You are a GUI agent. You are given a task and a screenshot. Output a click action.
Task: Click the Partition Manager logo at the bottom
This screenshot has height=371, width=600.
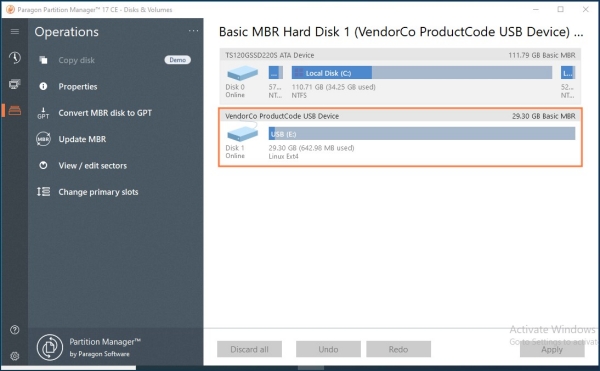[50, 348]
